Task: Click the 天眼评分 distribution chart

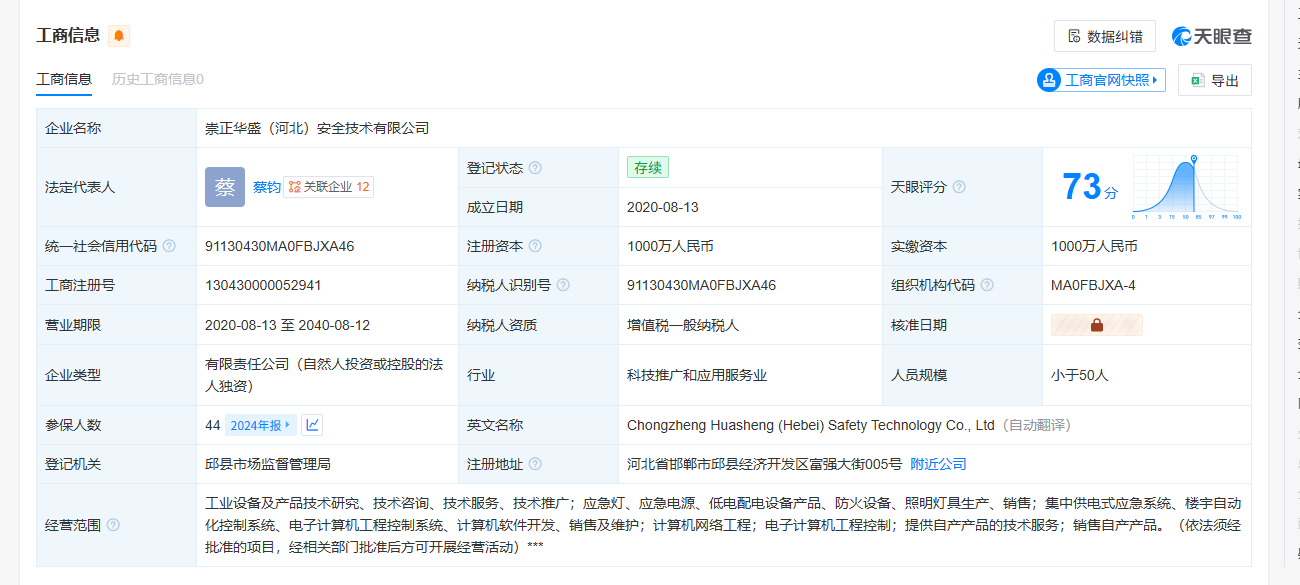Action: pyautogui.click(x=1187, y=187)
